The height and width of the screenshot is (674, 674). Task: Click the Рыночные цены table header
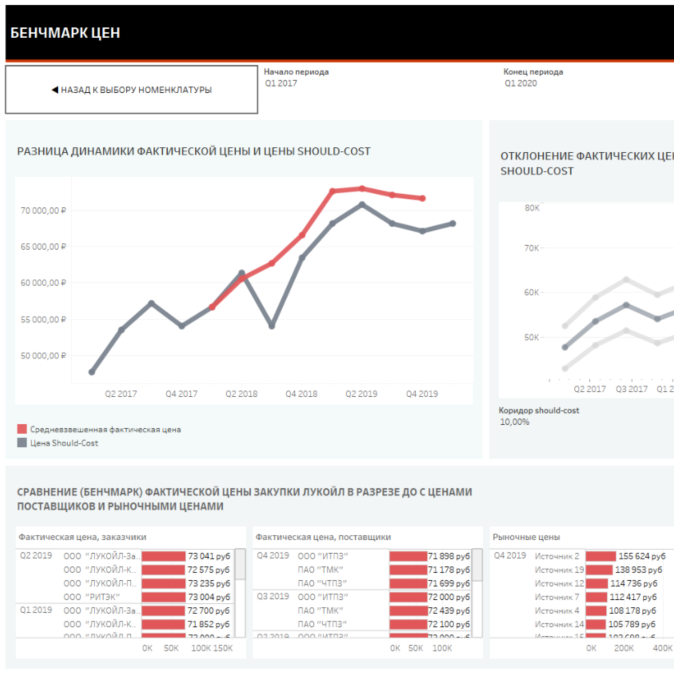(526, 537)
